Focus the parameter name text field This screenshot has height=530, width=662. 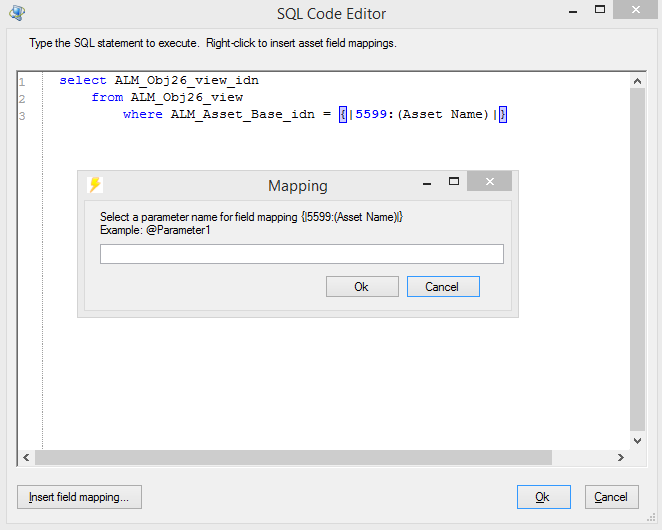click(x=301, y=254)
